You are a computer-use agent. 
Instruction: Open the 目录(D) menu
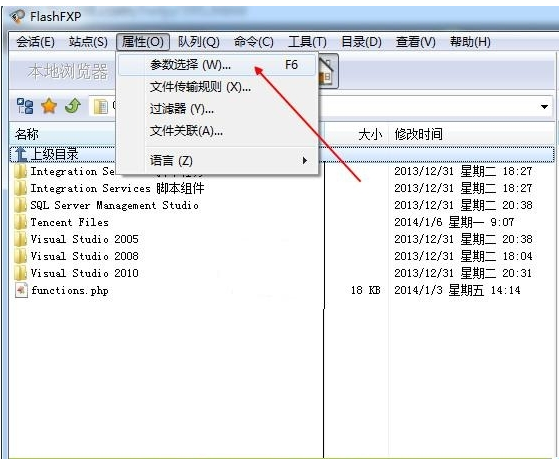pyautogui.click(x=361, y=42)
